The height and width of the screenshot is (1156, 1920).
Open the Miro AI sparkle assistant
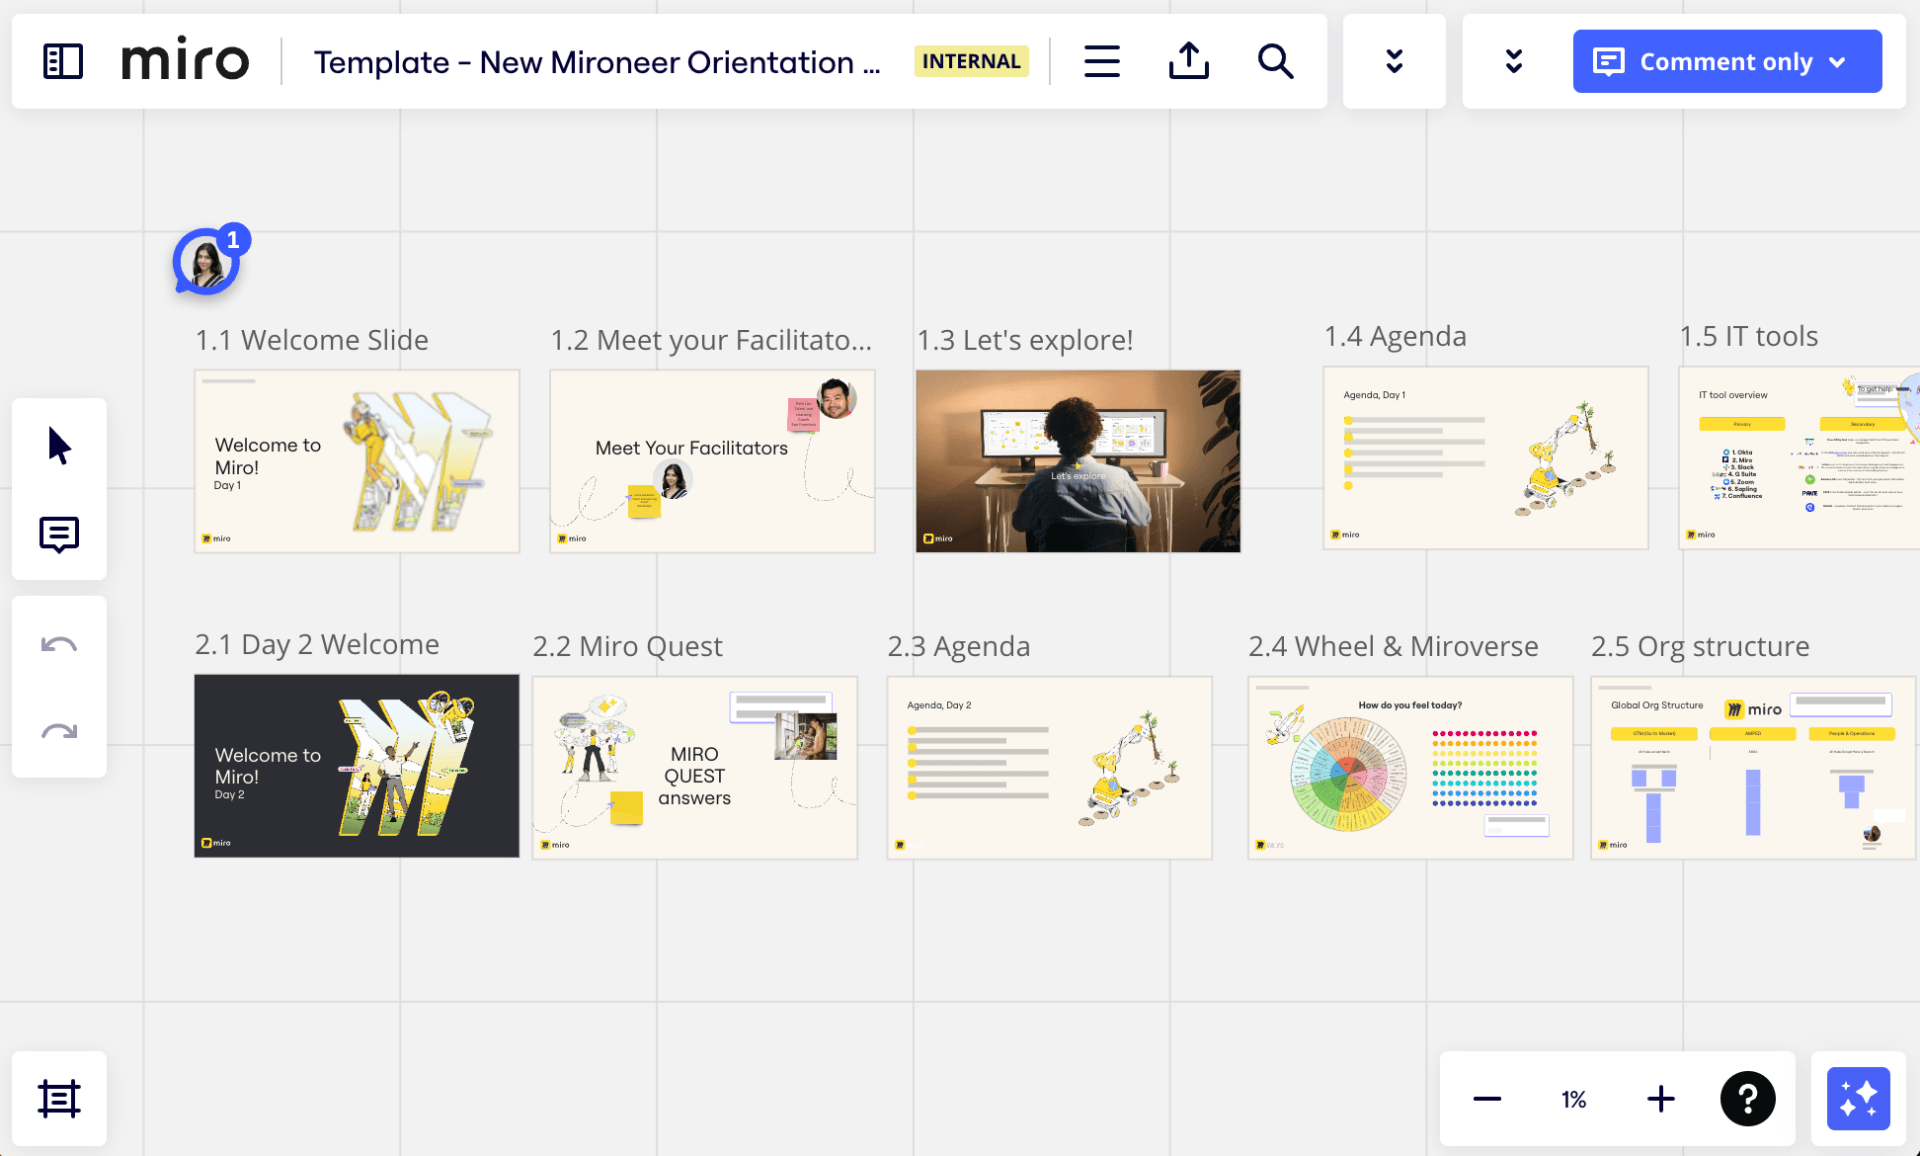click(x=1858, y=1099)
